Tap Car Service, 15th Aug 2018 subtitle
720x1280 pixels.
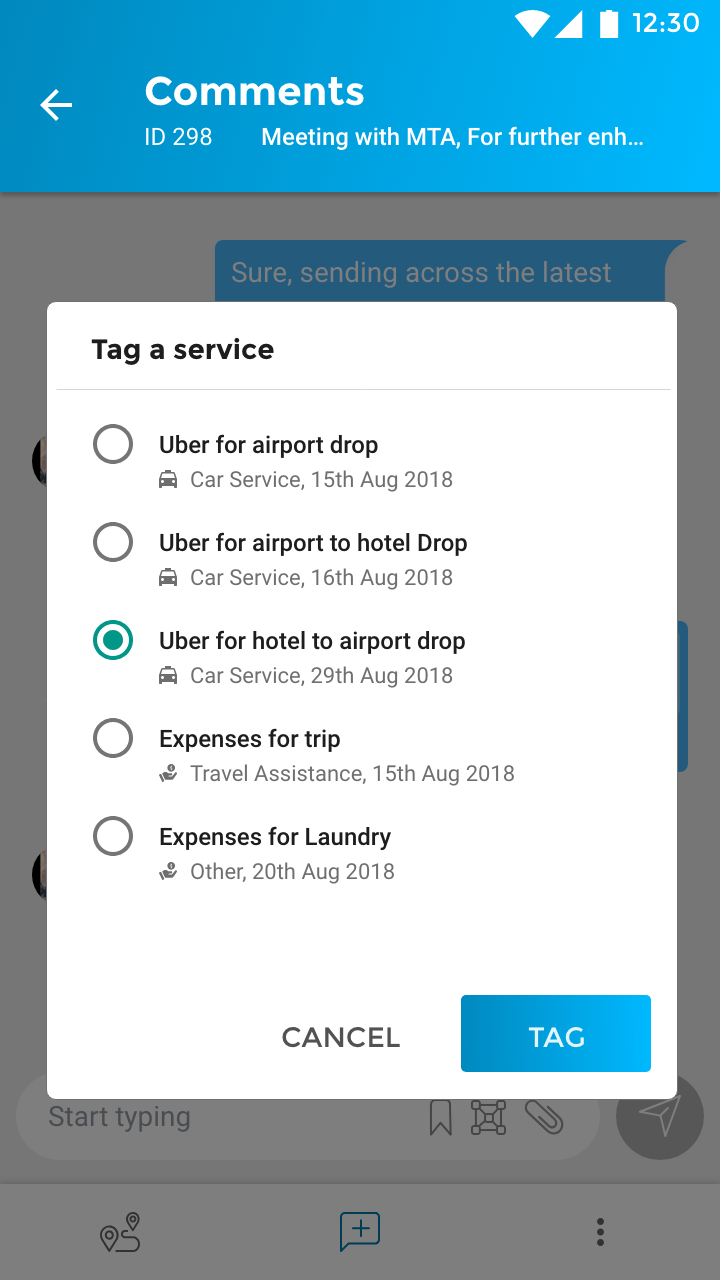coord(321,480)
